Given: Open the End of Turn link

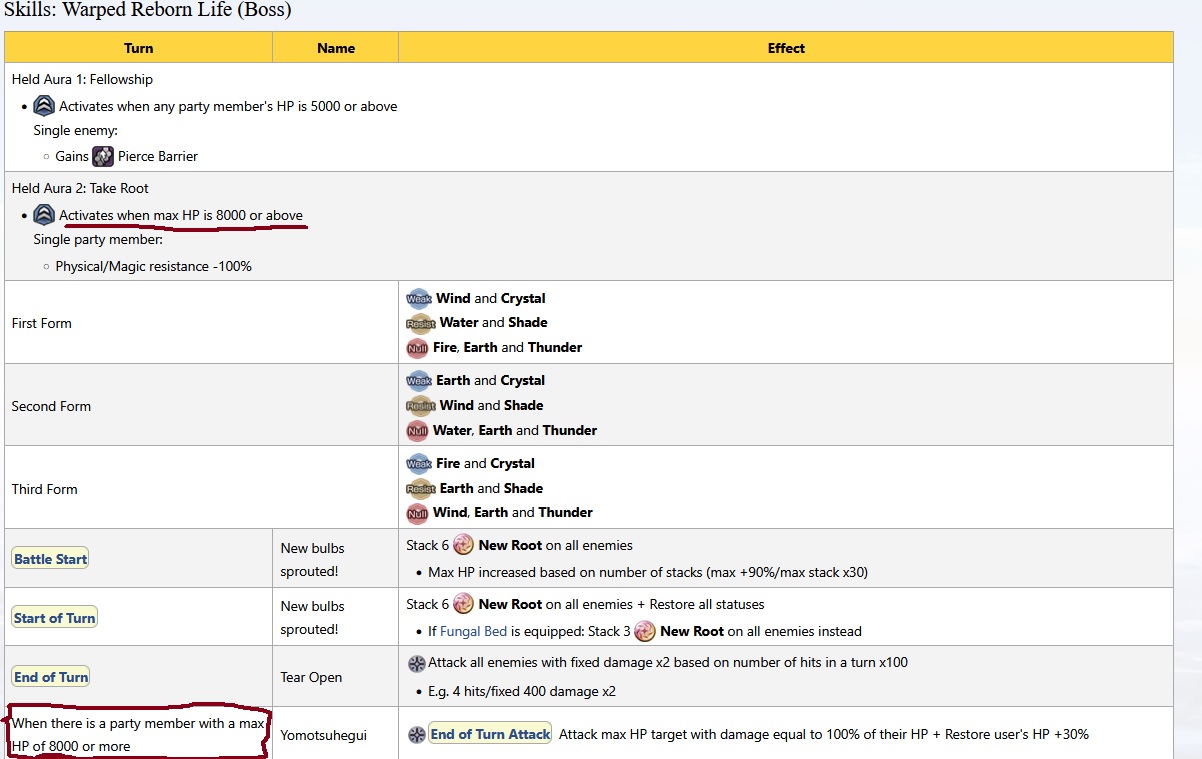Looking at the screenshot, I should 51,677.
